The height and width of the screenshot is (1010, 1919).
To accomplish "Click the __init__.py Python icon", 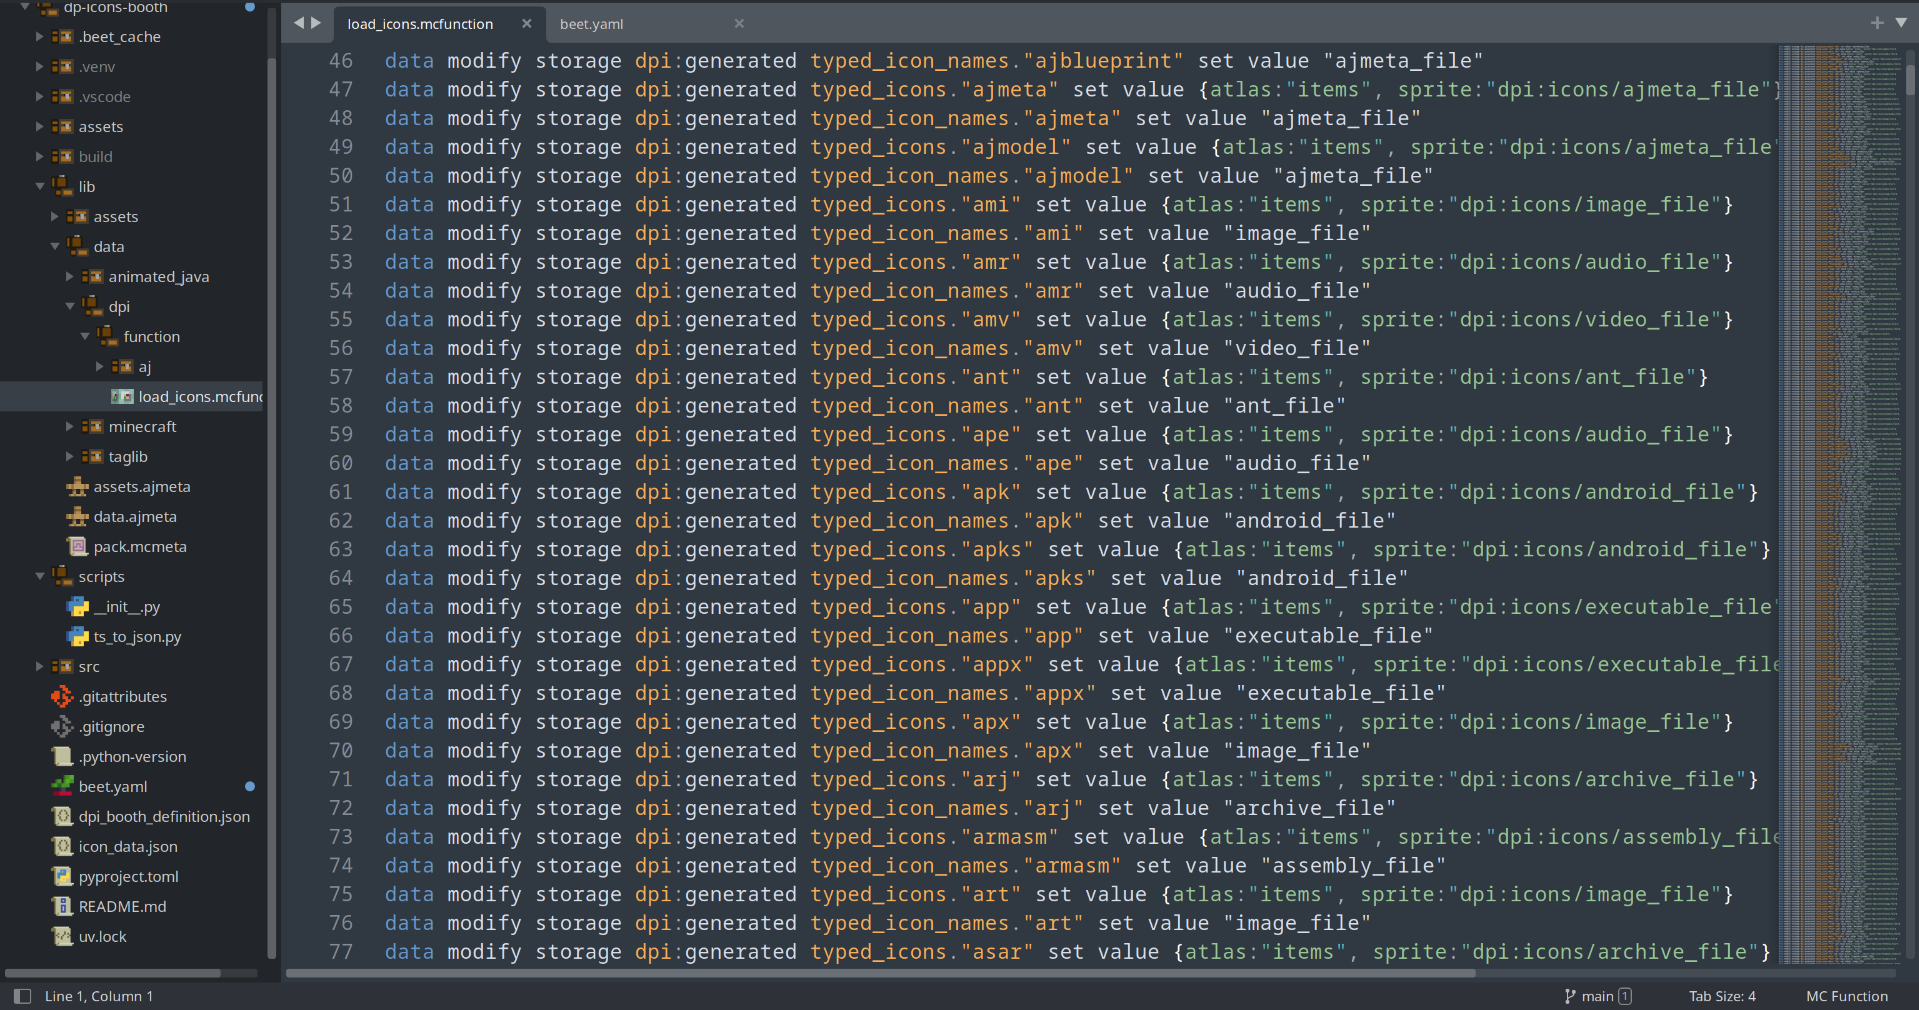I will pos(77,607).
